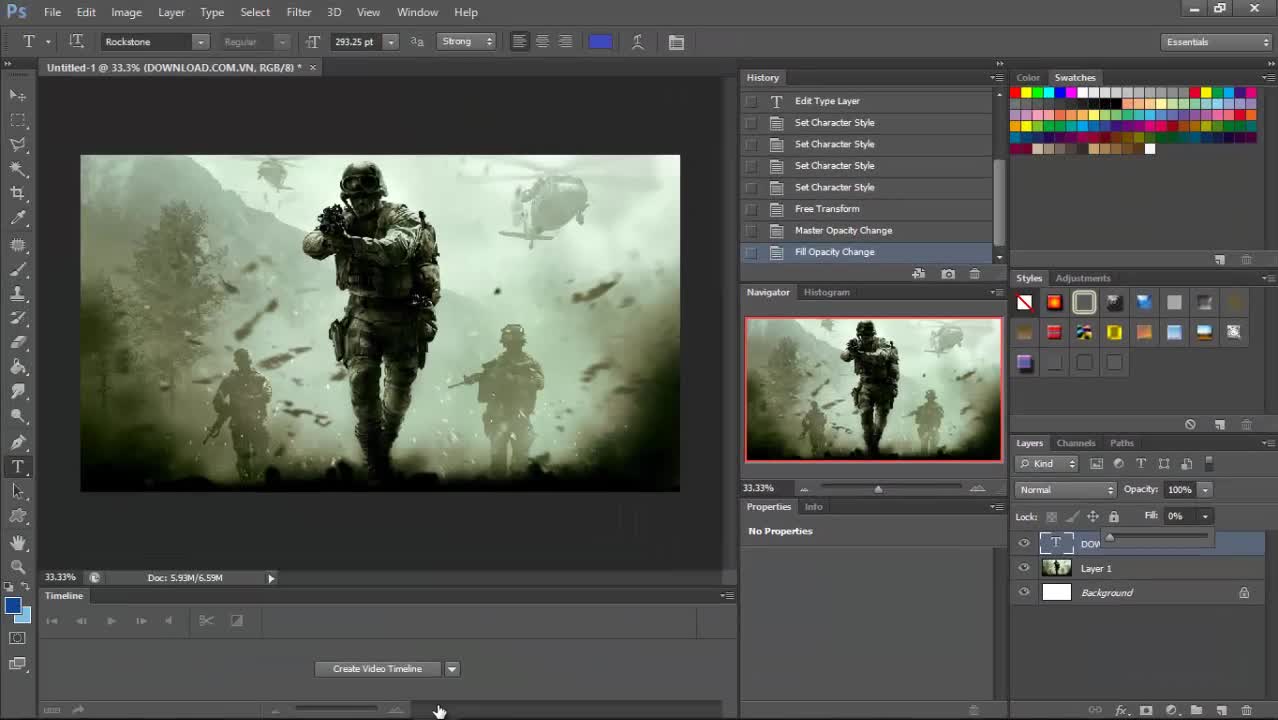Open the Layer menu
This screenshot has height=720, width=1278.
(171, 12)
